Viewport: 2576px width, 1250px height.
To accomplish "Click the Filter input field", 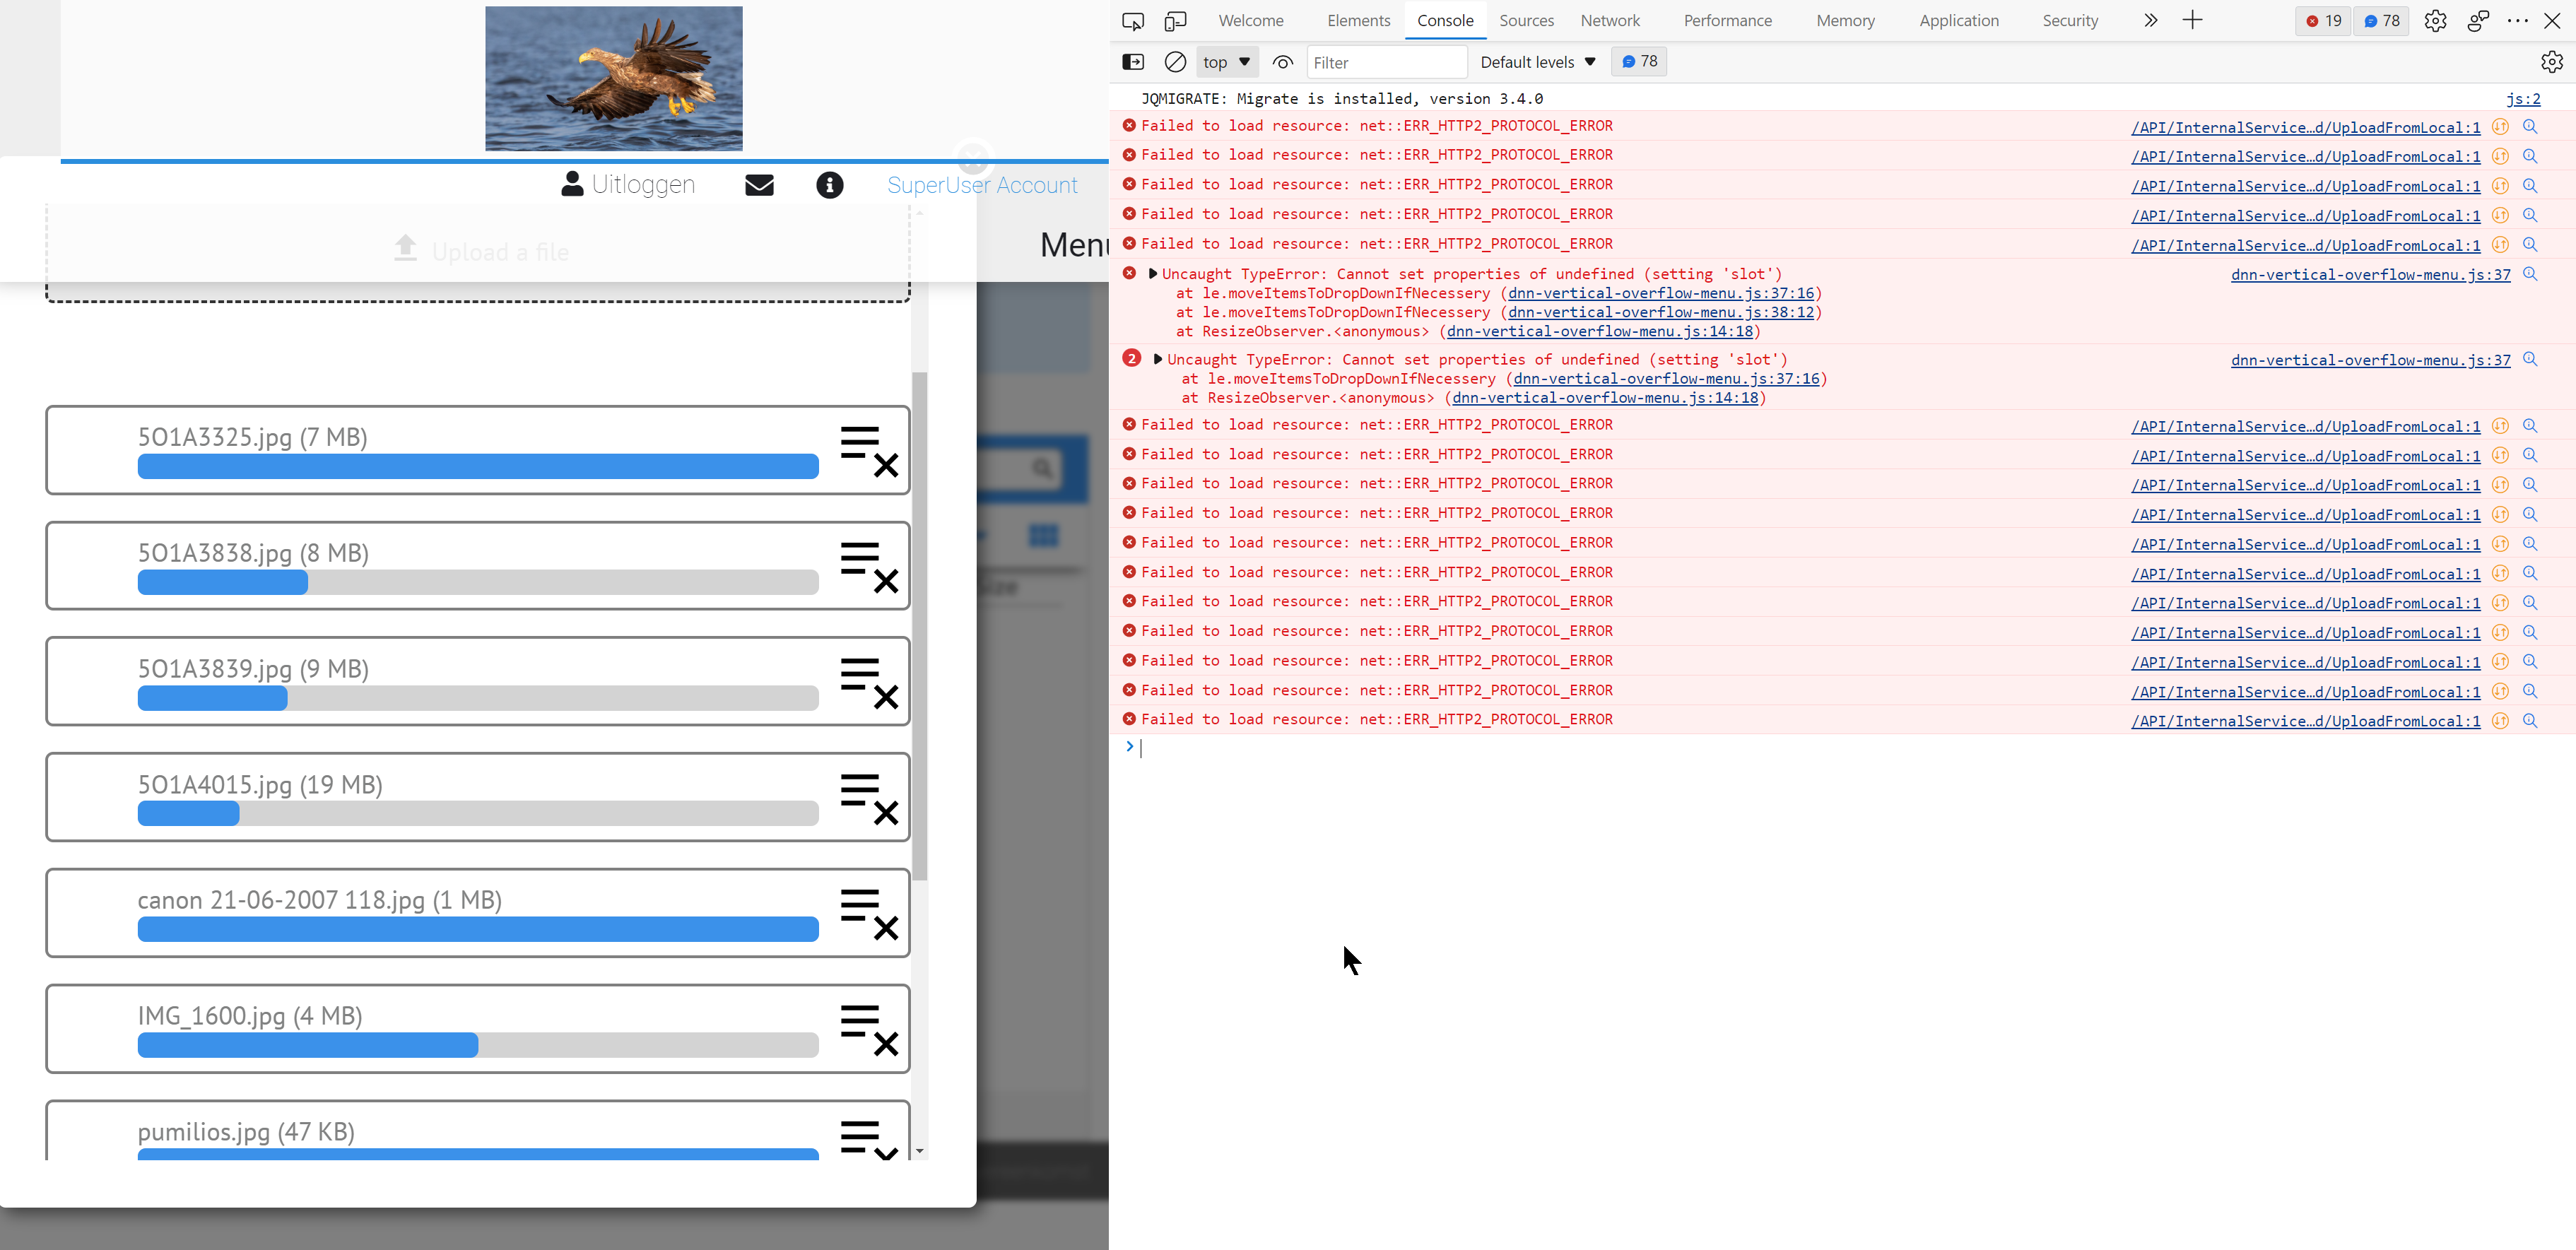I will coord(1387,61).
